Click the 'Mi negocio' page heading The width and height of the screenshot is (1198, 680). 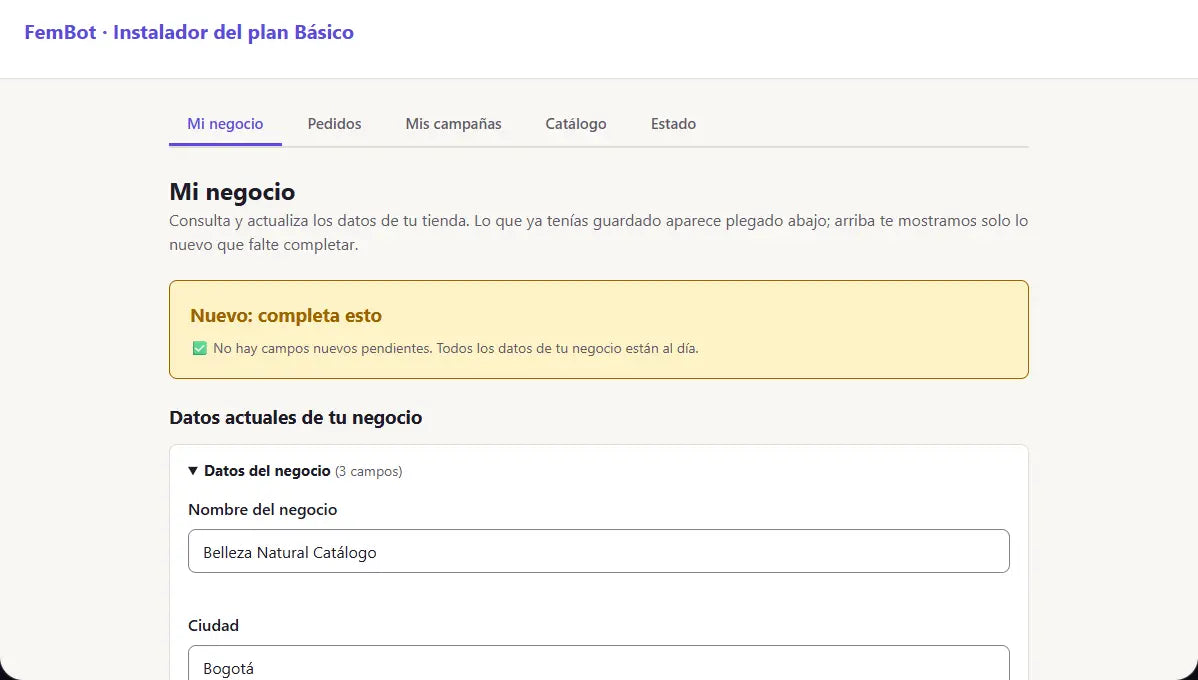[x=232, y=191]
